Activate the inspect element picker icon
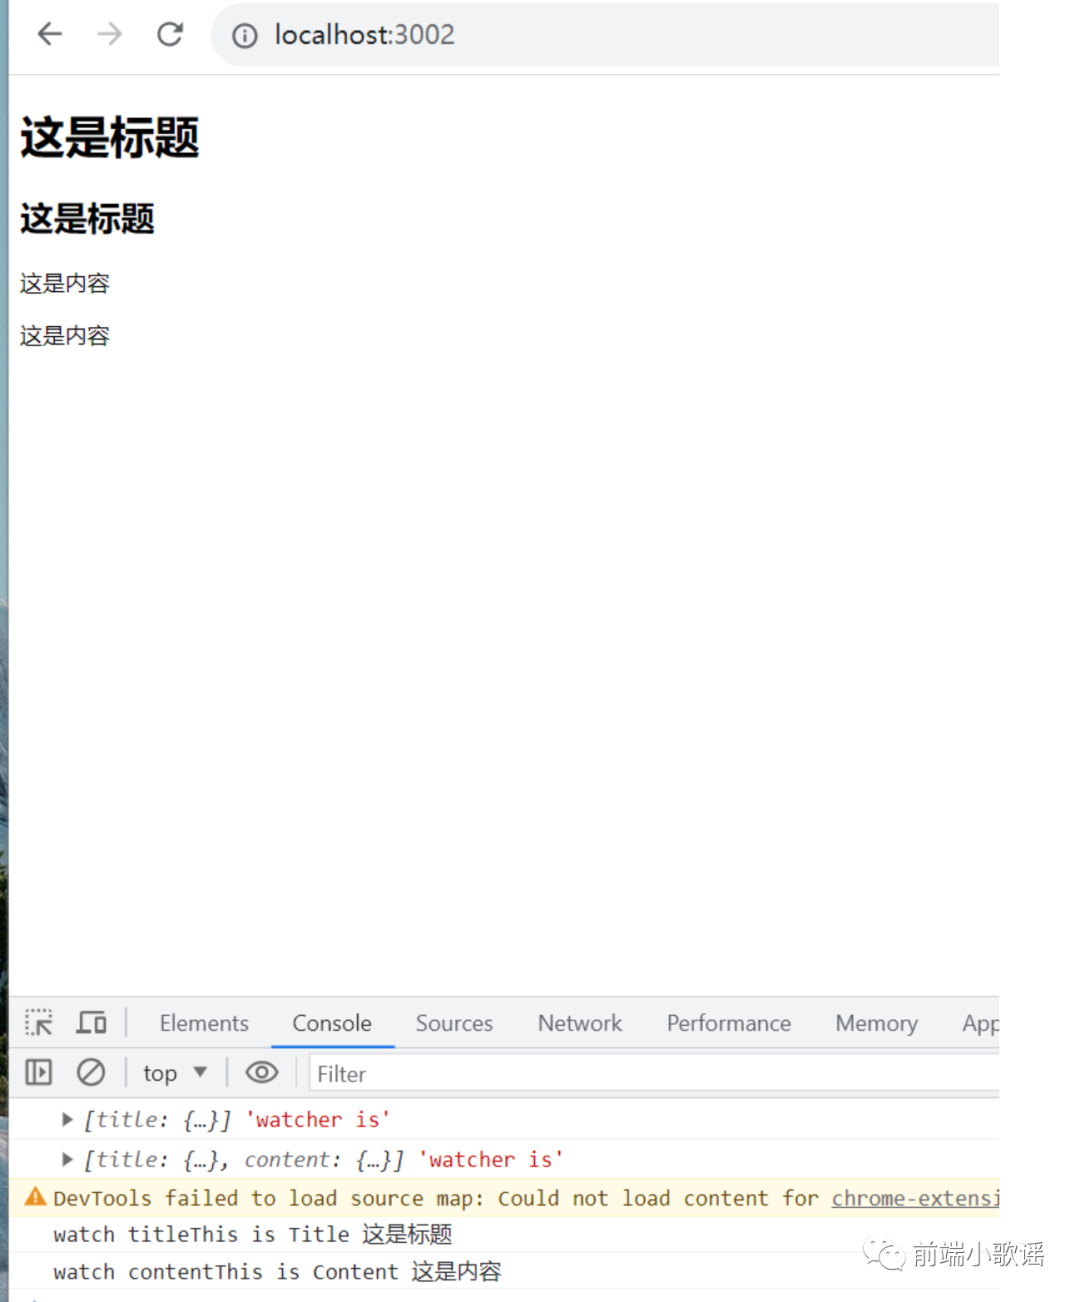Image resolution: width=1080 pixels, height=1302 pixels. pos(39,1023)
